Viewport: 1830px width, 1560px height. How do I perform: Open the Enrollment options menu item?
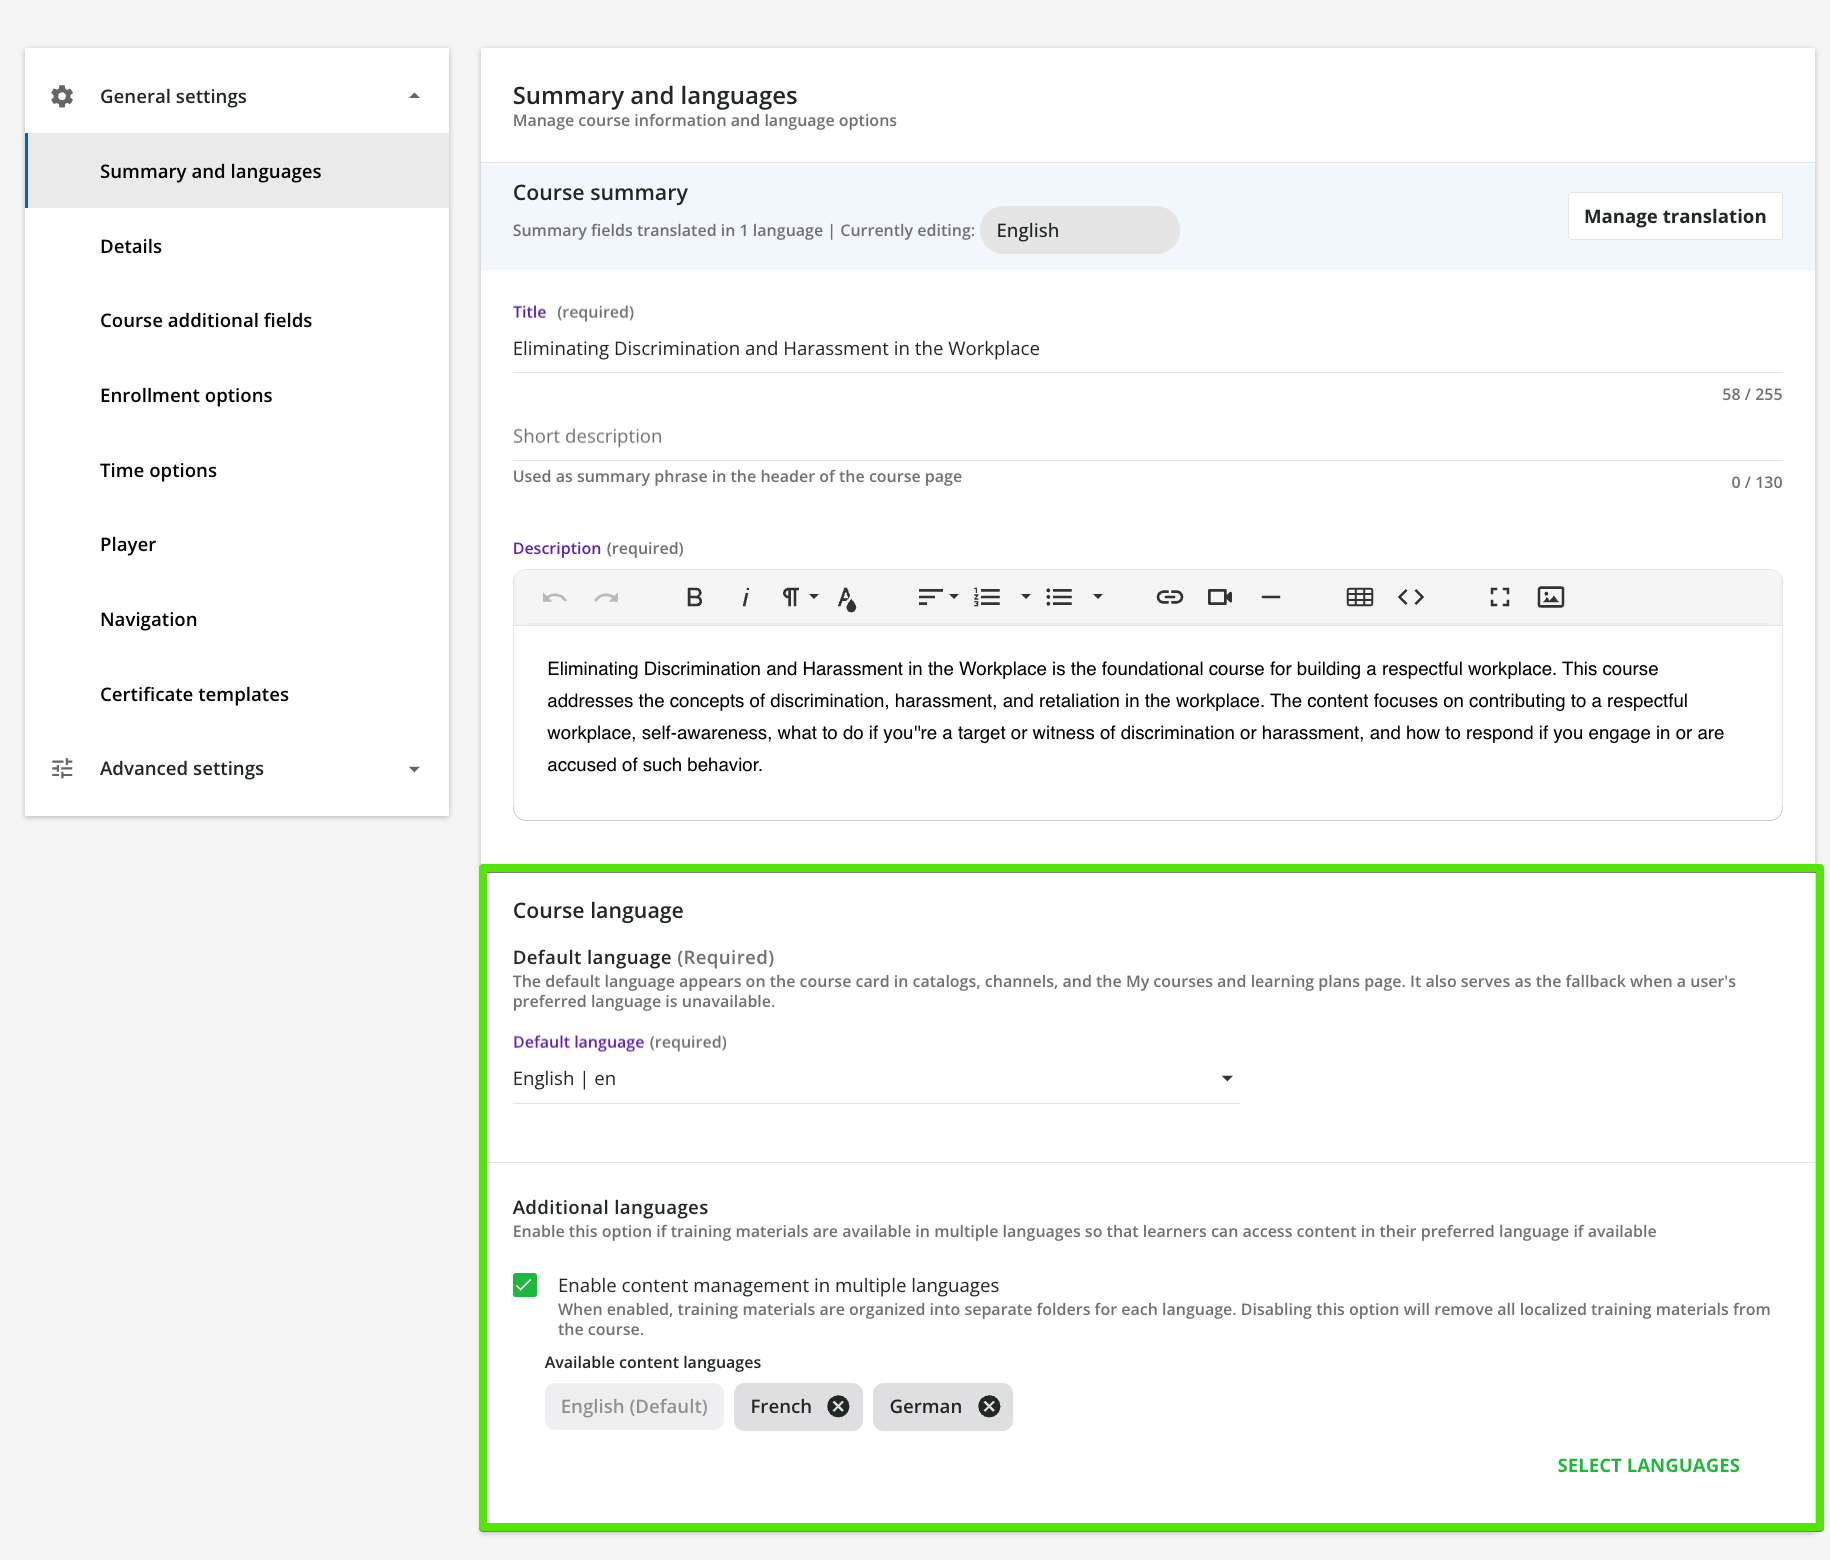tap(186, 395)
